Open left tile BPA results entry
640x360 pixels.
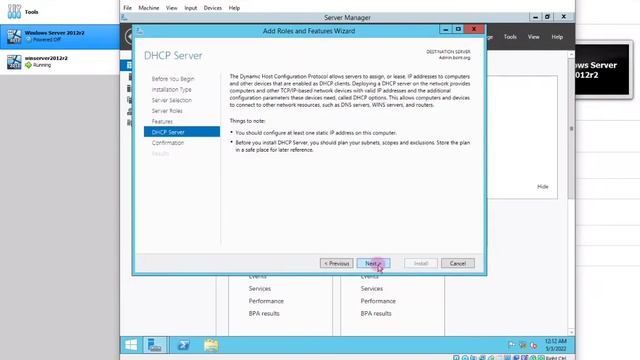pos(264,313)
